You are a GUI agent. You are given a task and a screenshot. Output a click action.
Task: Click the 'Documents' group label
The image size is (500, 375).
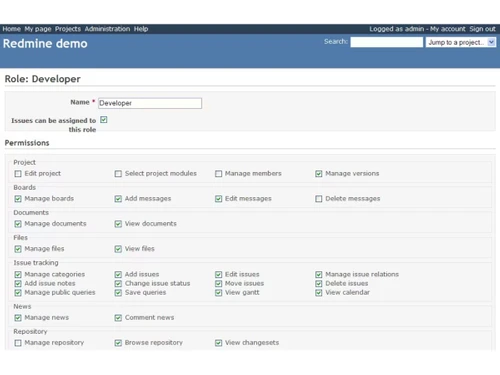tap(31, 212)
